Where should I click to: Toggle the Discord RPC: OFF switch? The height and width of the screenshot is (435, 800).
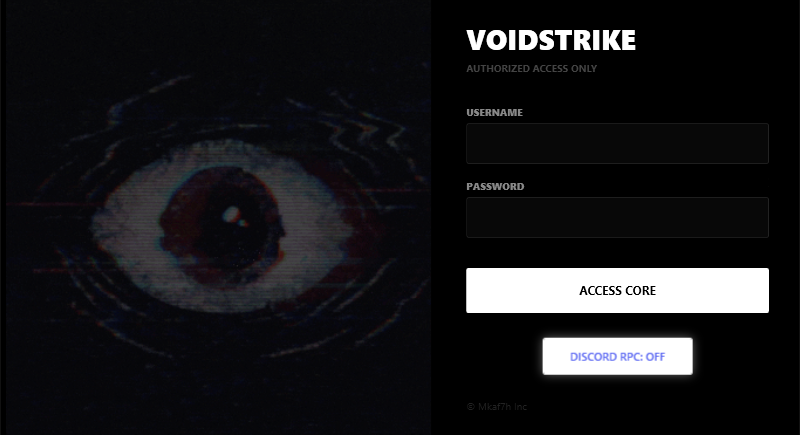617,356
